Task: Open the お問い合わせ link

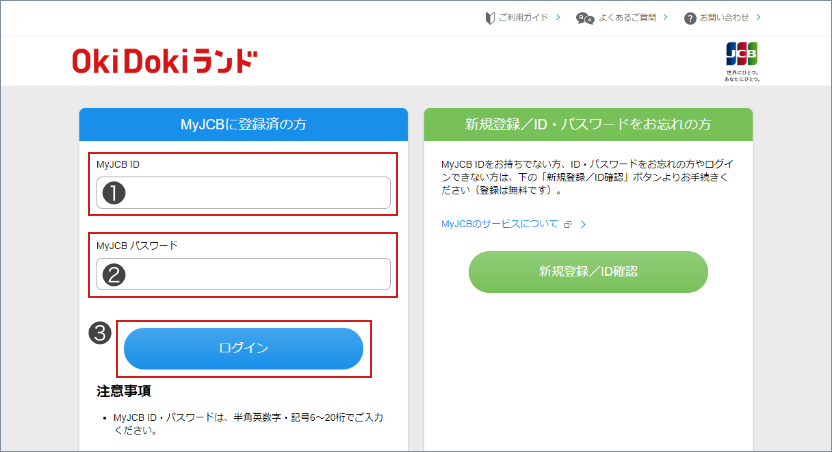Action: pyautogui.click(x=724, y=18)
